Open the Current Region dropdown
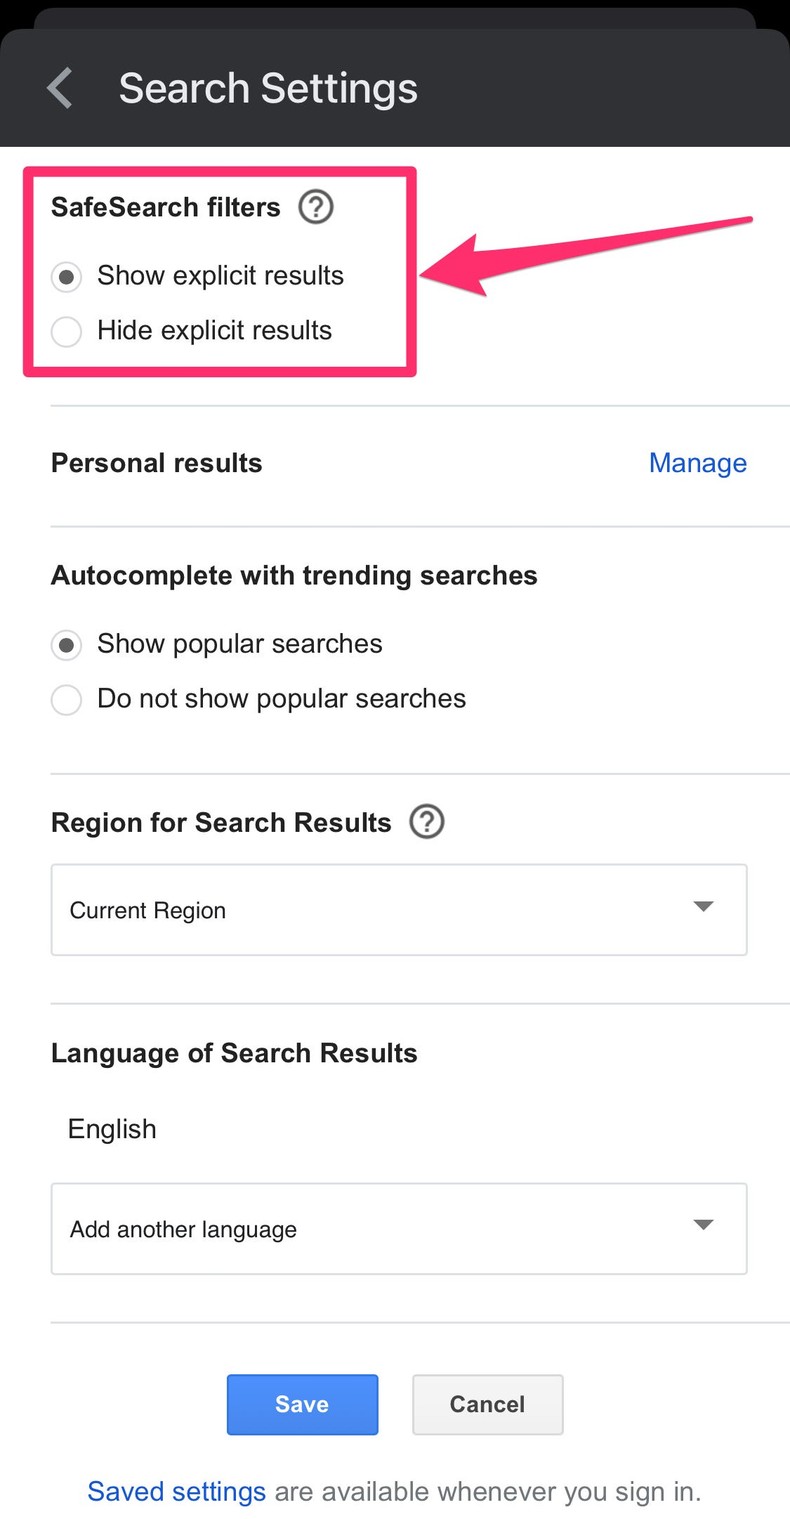This screenshot has width=790, height=1519. tap(399, 909)
